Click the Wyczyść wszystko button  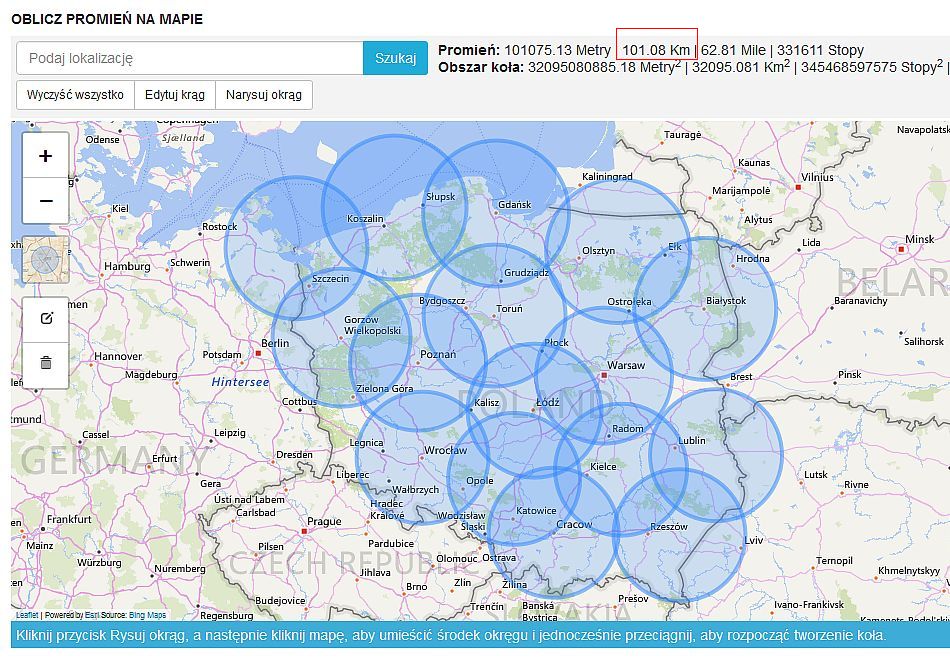pyautogui.click(x=75, y=95)
